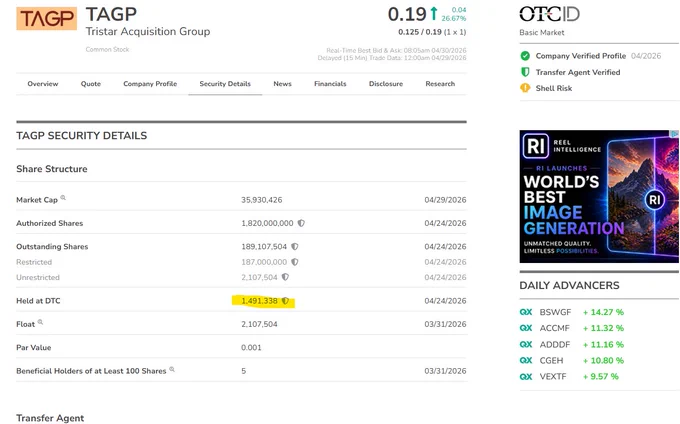Click the Beneficial Holders count 5
Screen dimensions: 680x424
click(244, 371)
